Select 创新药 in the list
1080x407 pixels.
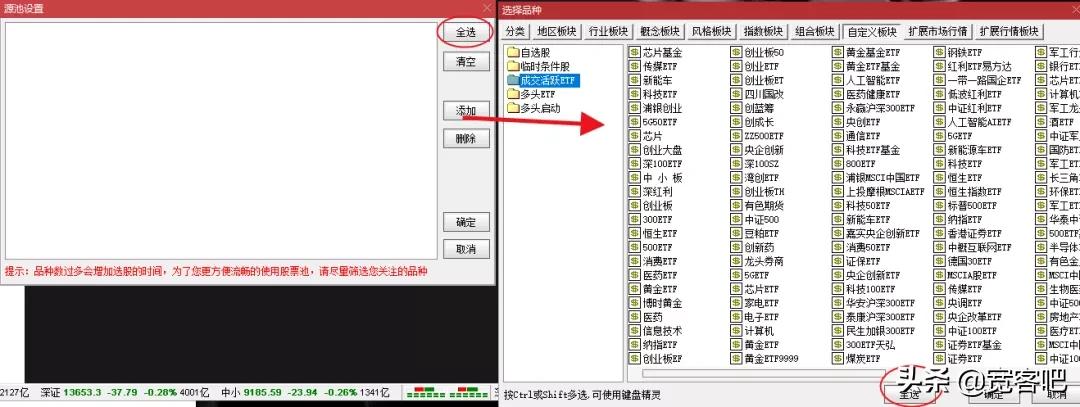(758, 248)
